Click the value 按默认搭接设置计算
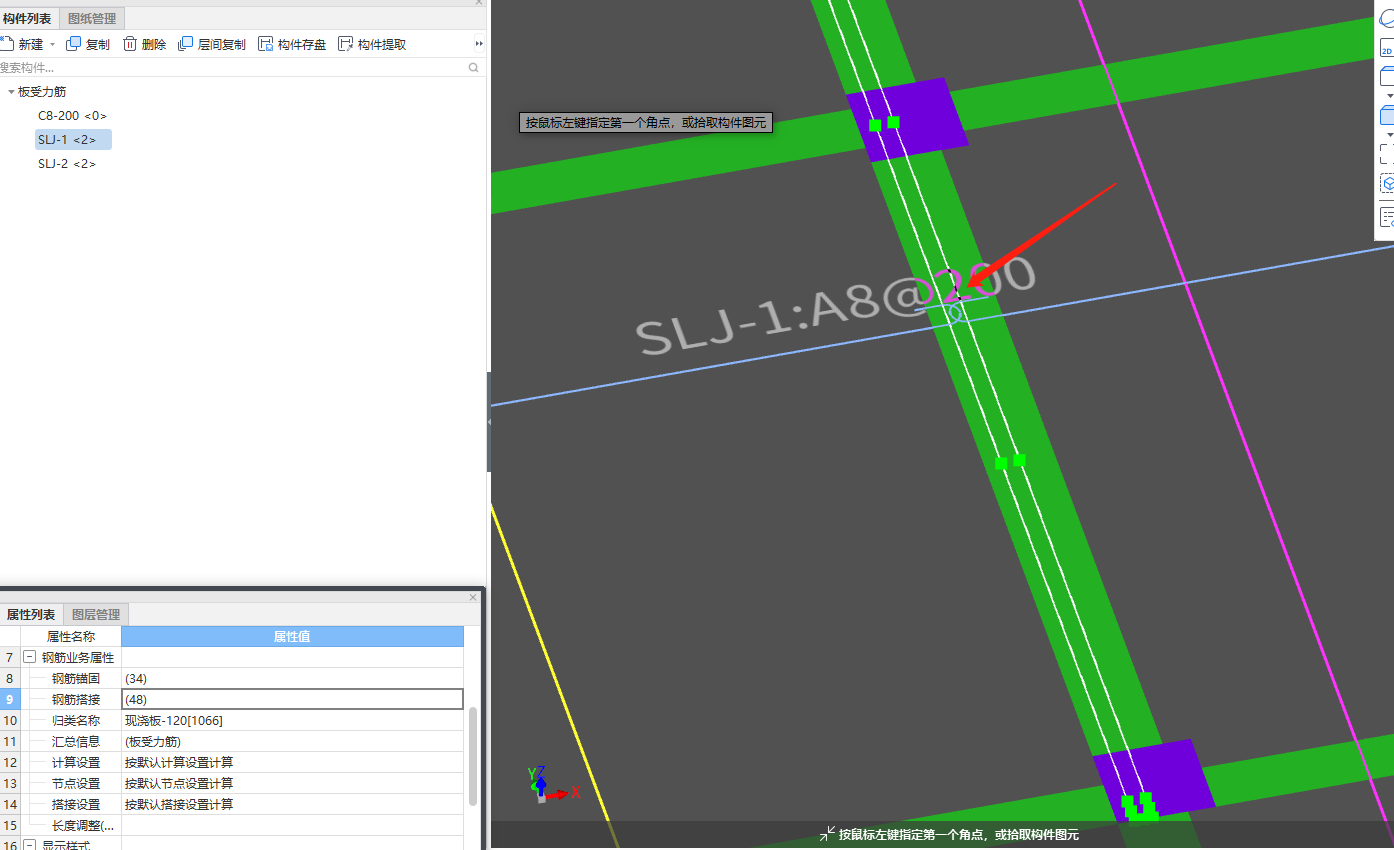This screenshot has height=850, width=1394. [292, 804]
